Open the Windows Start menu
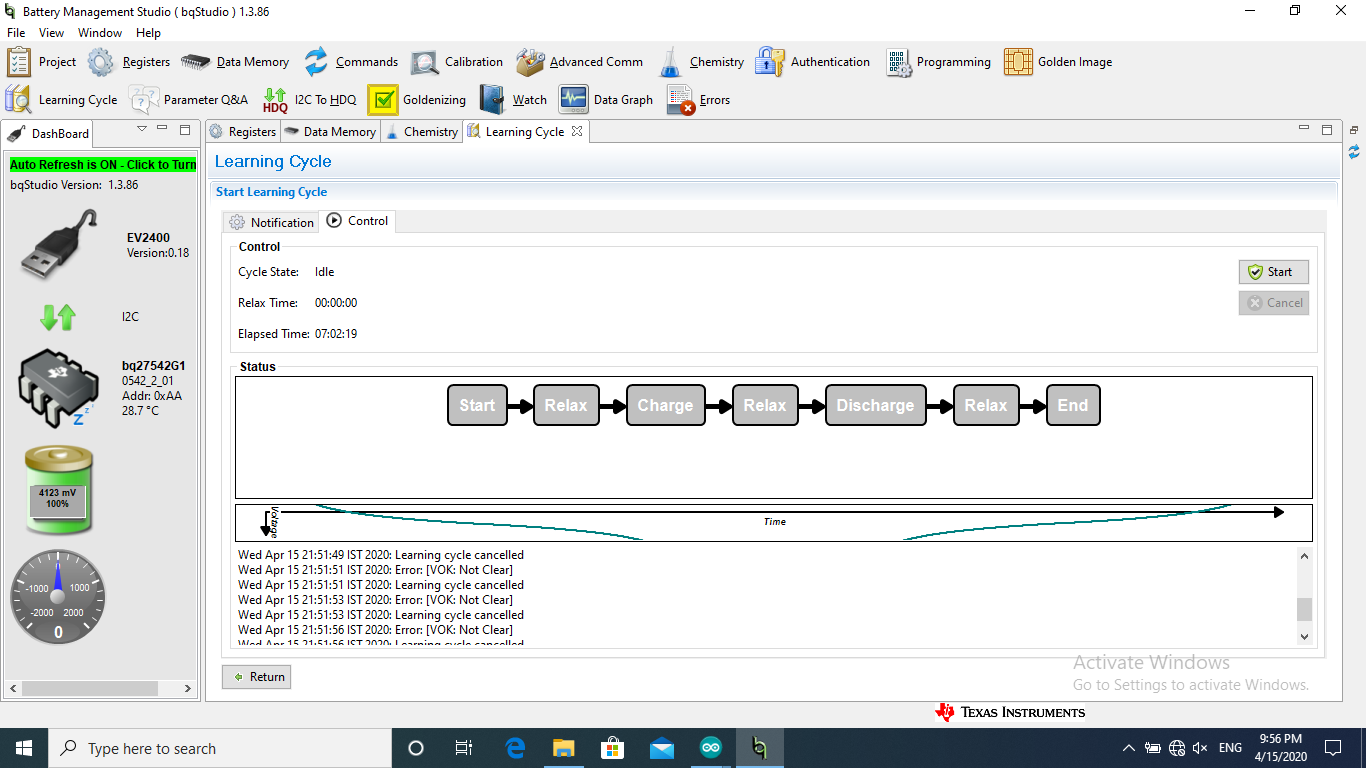1366x768 pixels. click(24, 748)
